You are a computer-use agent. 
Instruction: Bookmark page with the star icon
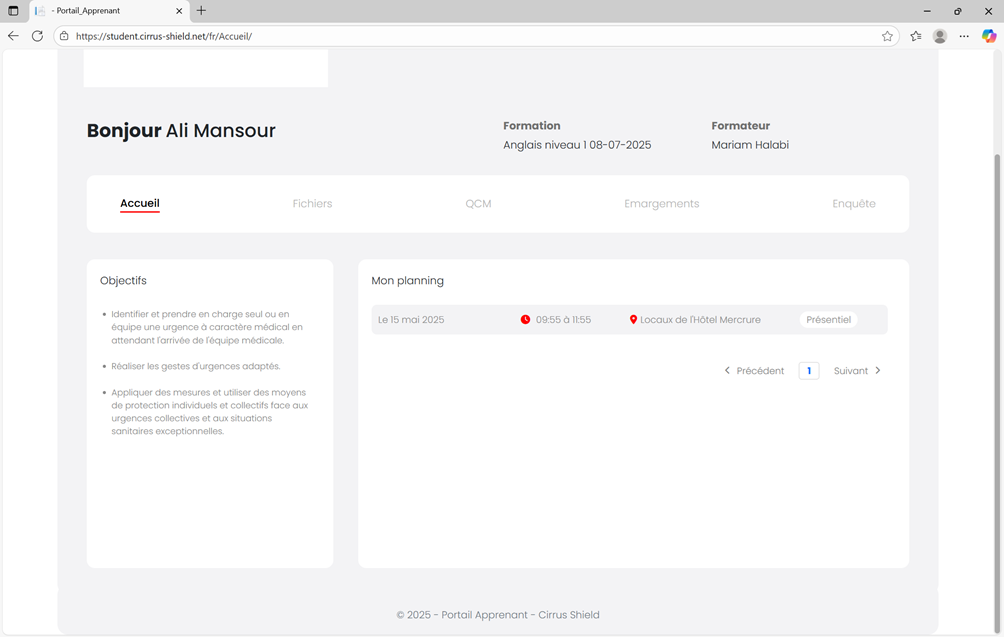point(887,36)
